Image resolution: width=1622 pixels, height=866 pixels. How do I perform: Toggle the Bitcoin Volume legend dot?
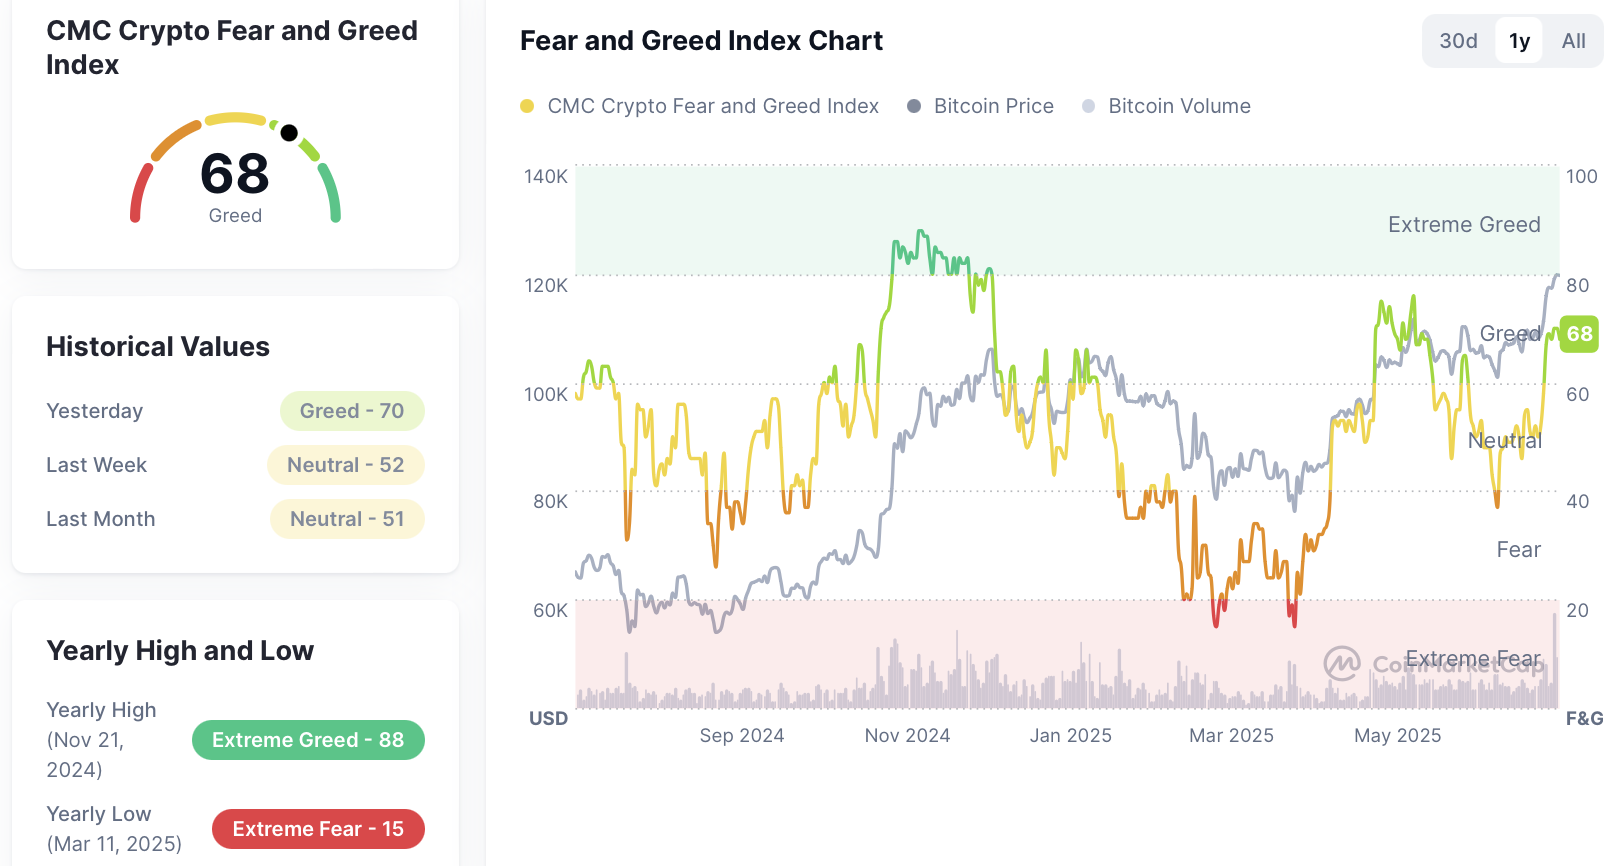(1088, 106)
